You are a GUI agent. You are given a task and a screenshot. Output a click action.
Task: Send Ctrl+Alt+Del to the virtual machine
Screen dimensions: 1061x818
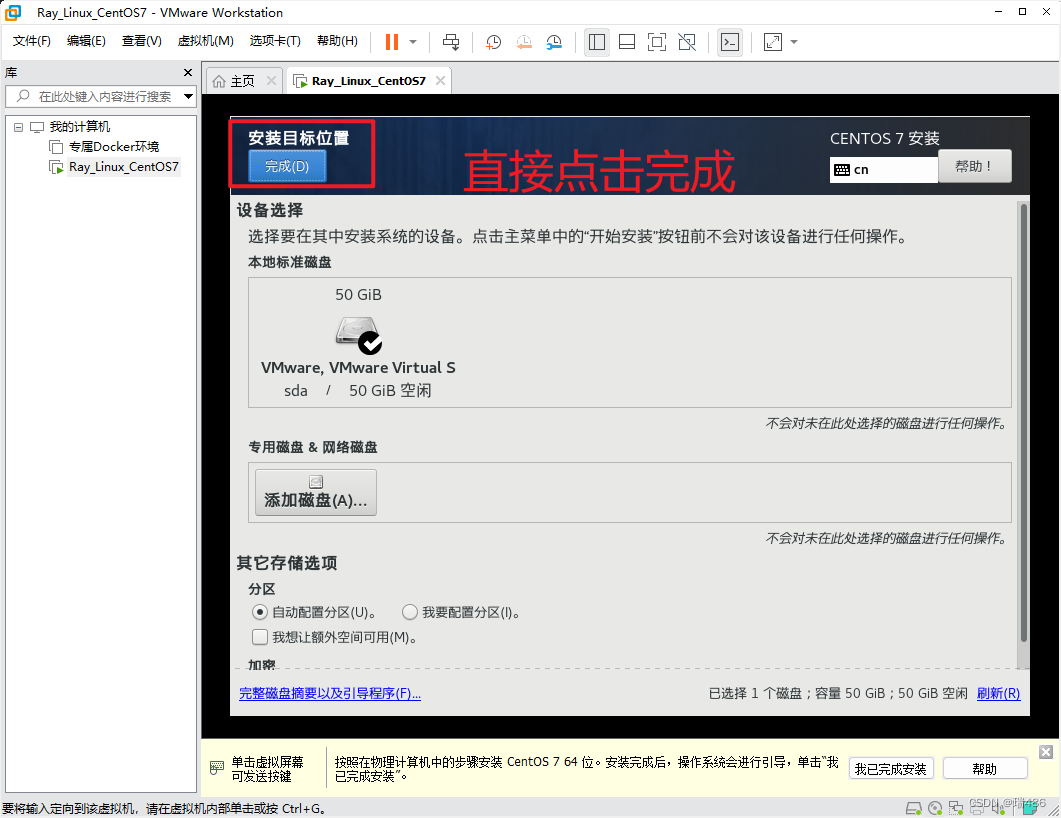click(x=451, y=42)
